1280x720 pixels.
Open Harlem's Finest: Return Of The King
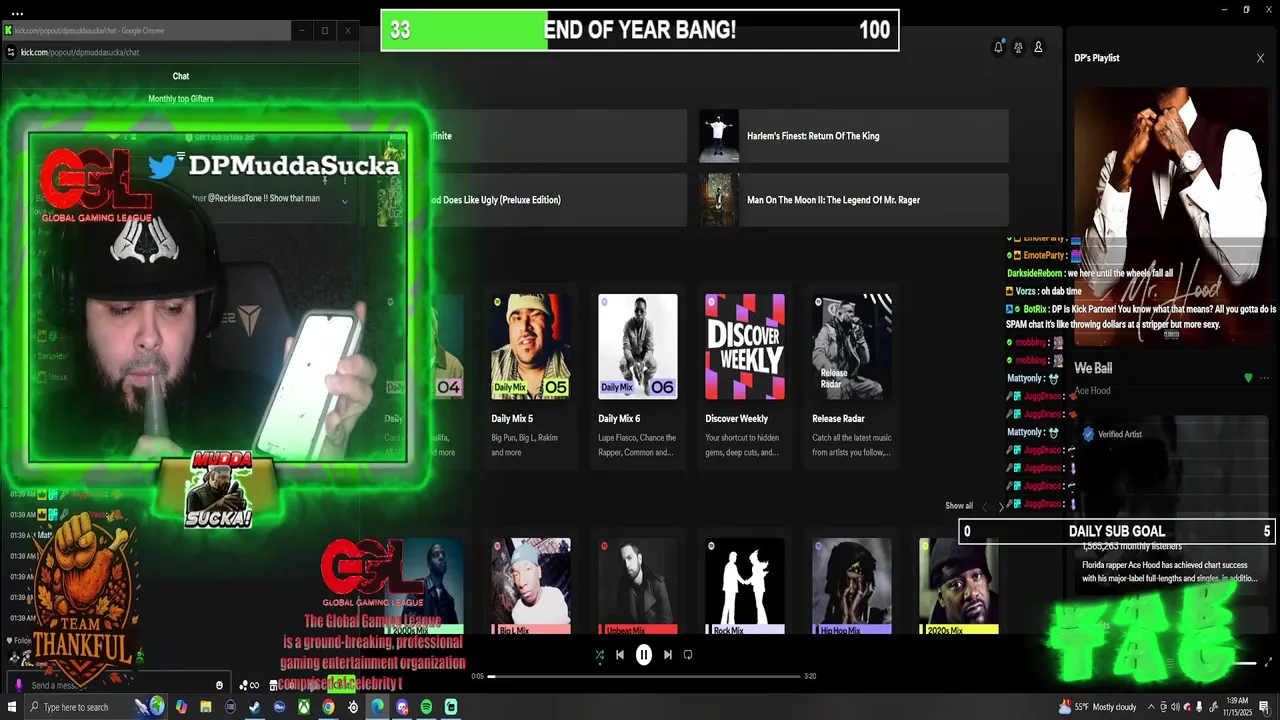point(854,136)
